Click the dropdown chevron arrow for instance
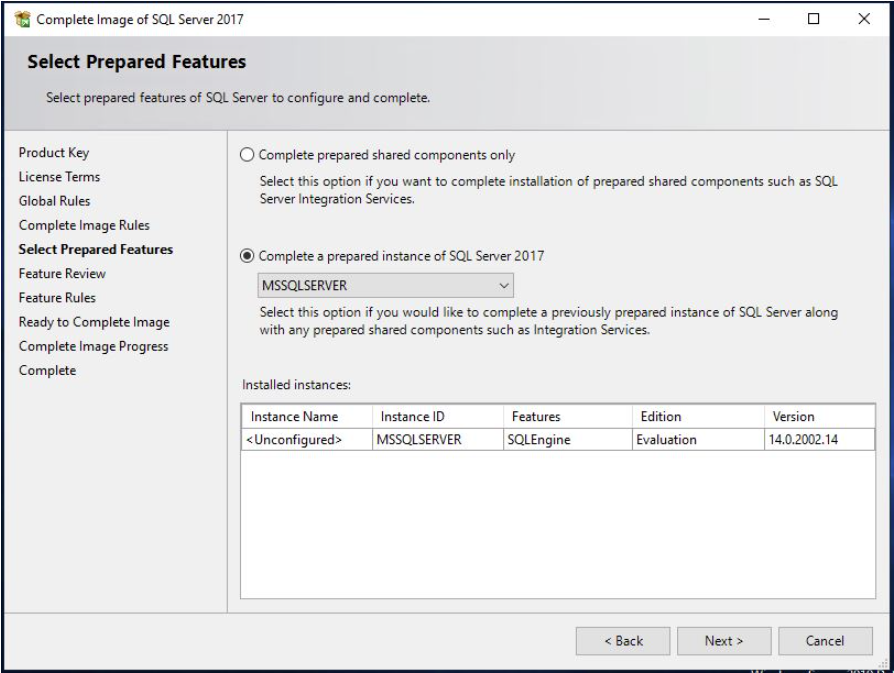 [x=503, y=285]
